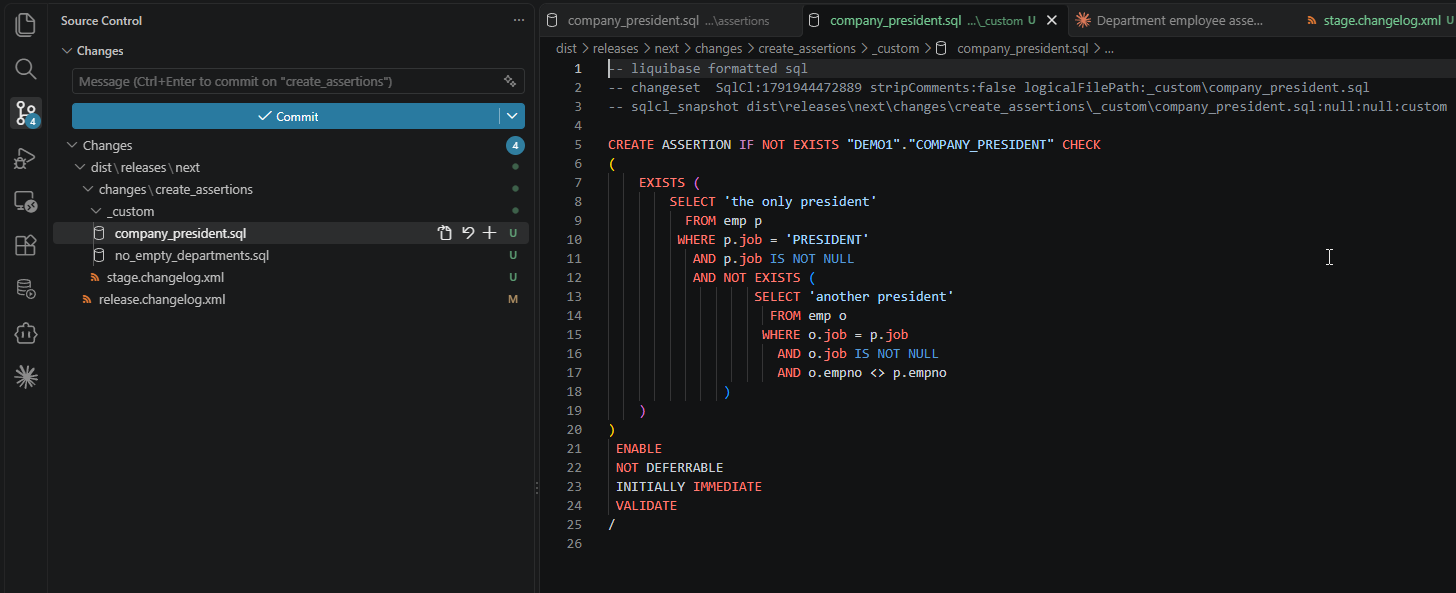Open the Run and Debug view
Image resolution: width=1456 pixels, height=593 pixels.
[x=26, y=158]
